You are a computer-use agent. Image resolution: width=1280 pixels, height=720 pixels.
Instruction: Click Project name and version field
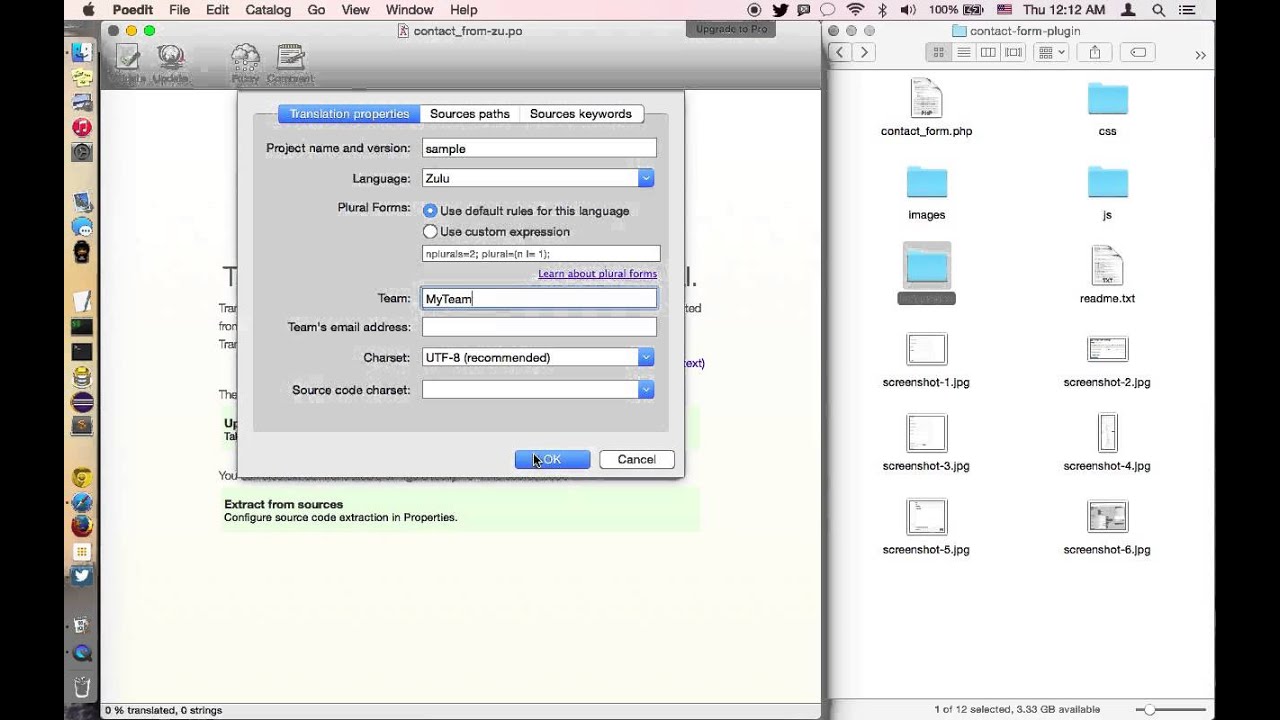(539, 148)
